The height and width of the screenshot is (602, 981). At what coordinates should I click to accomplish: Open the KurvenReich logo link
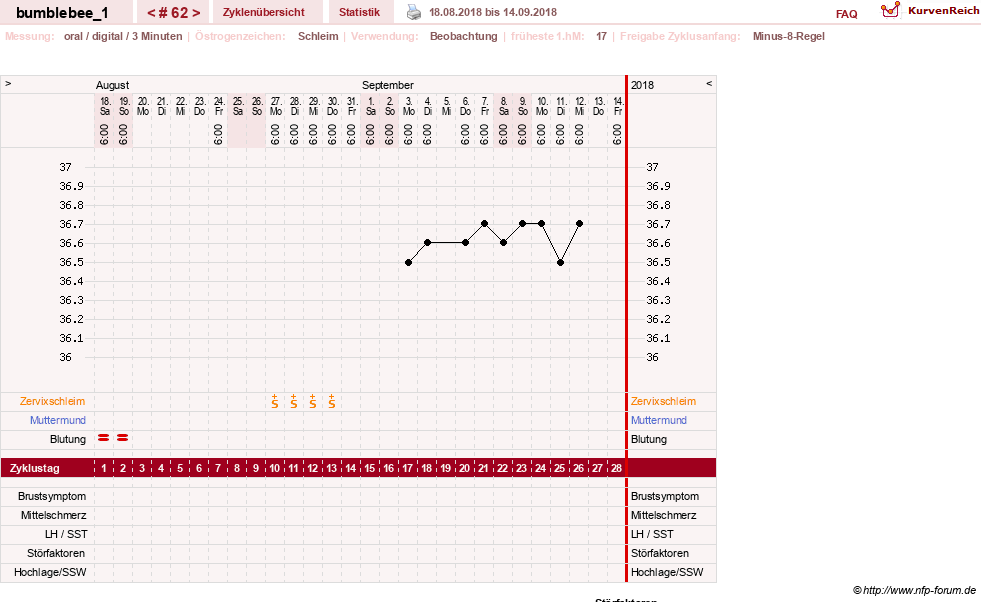(930, 11)
